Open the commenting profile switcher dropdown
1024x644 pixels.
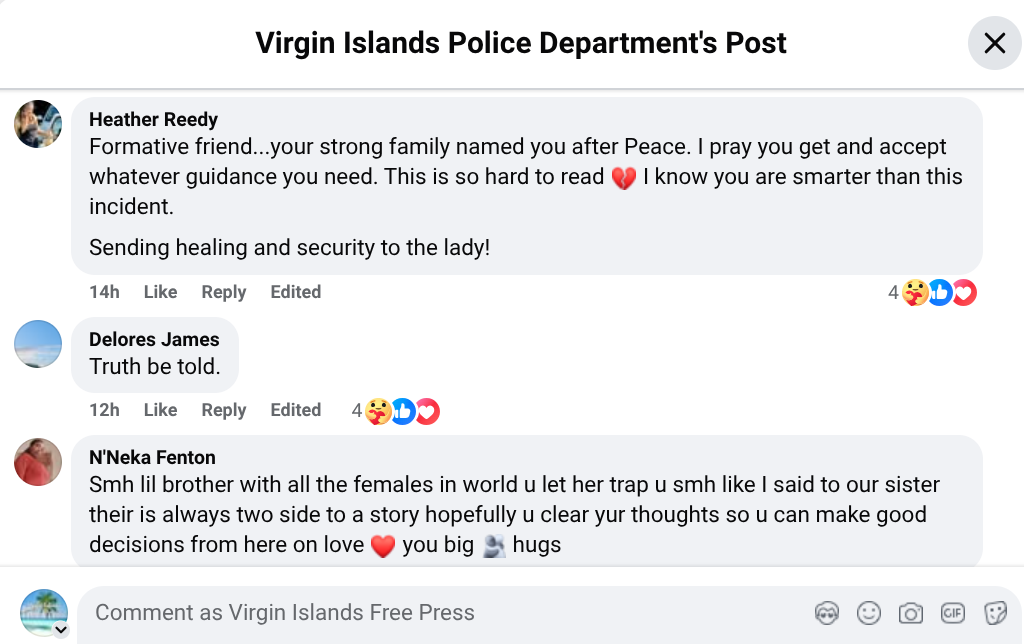(x=60, y=630)
